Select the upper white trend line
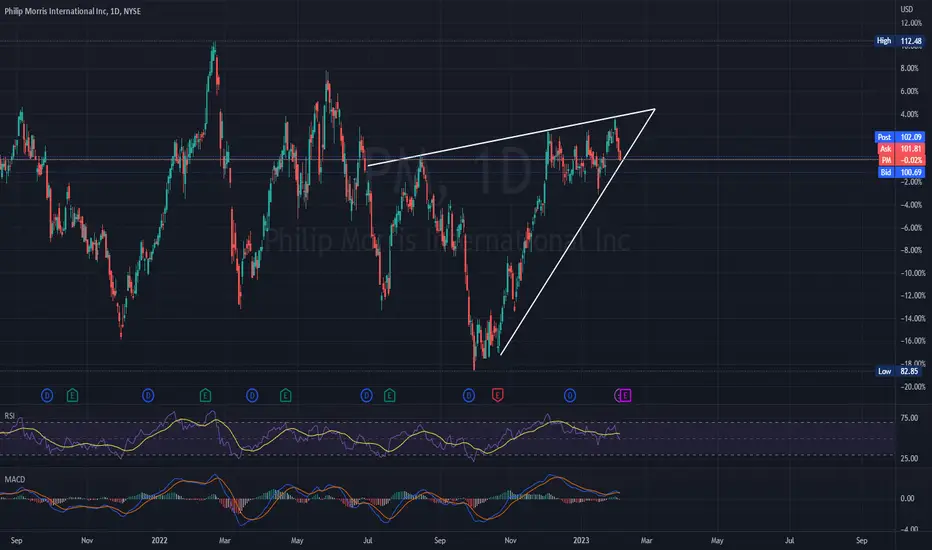Viewport: 932px width, 550px height. tap(511, 137)
